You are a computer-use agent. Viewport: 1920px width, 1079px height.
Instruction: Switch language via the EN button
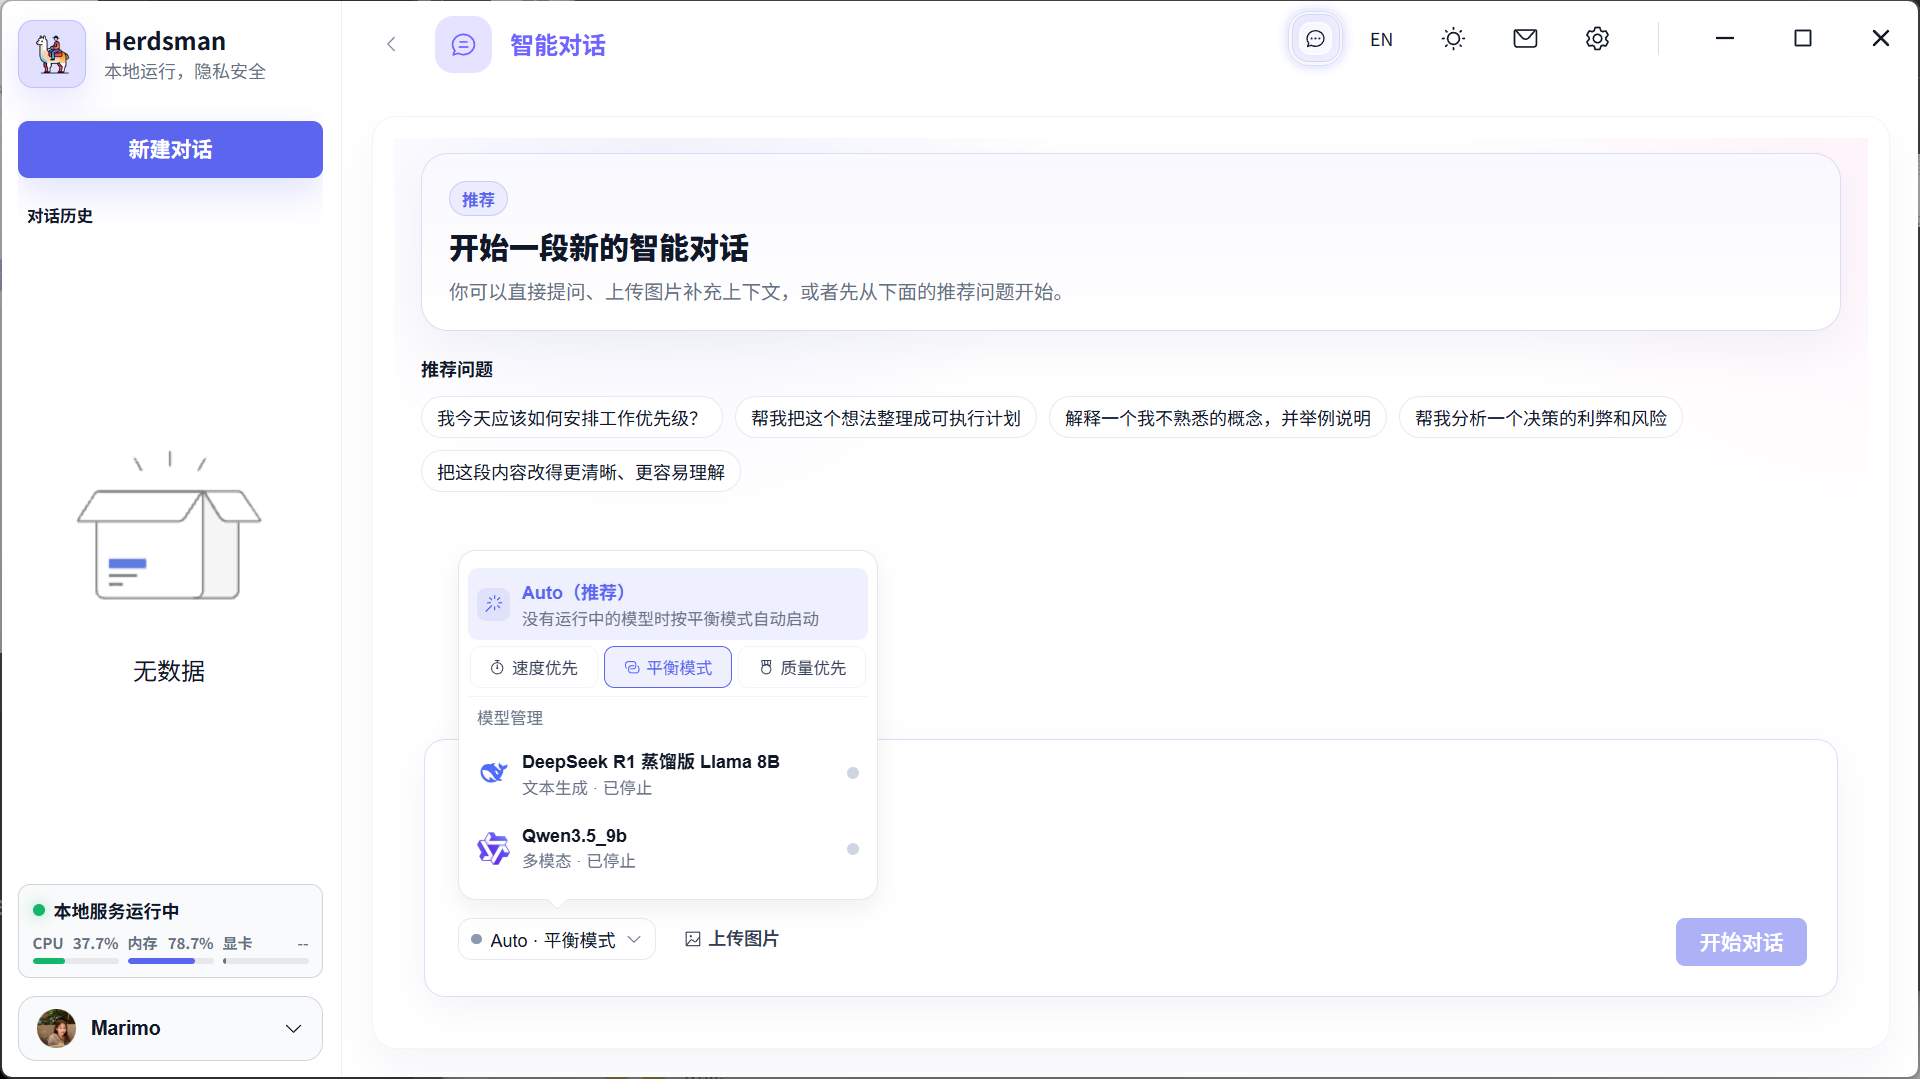[x=1381, y=40]
